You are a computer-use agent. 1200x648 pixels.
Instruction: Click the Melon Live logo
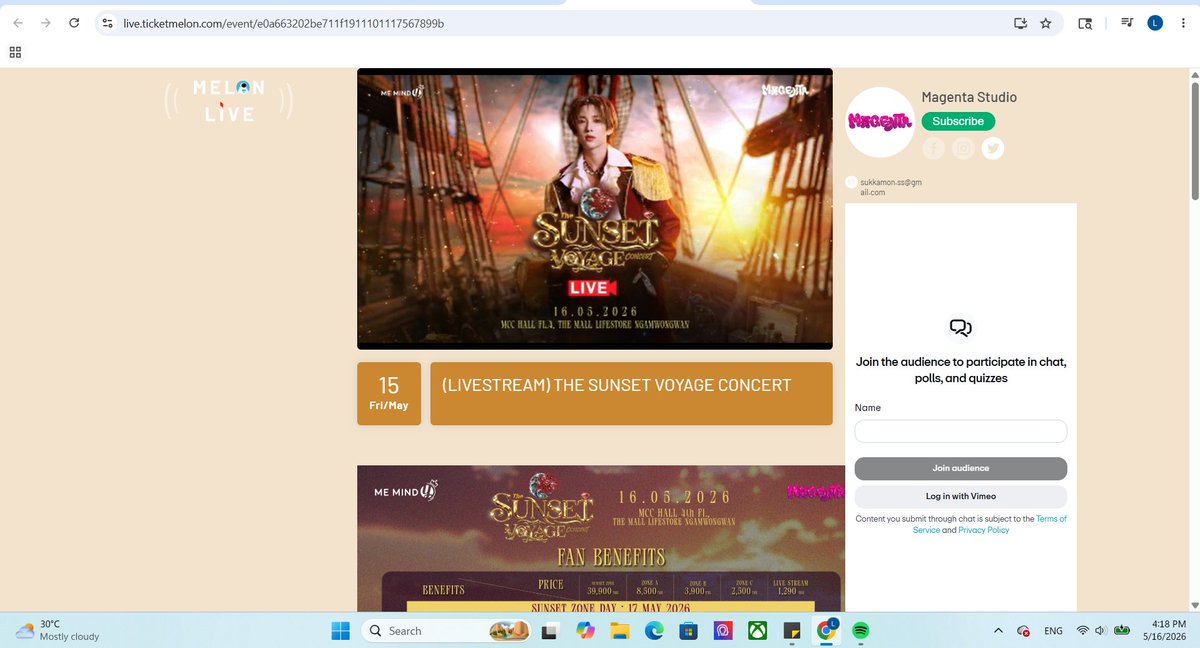pos(229,100)
